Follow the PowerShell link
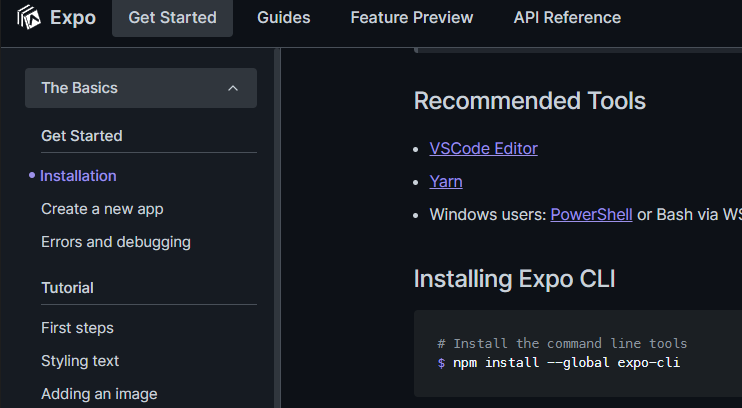Screen dimensions: 742x408 coord(591,215)
